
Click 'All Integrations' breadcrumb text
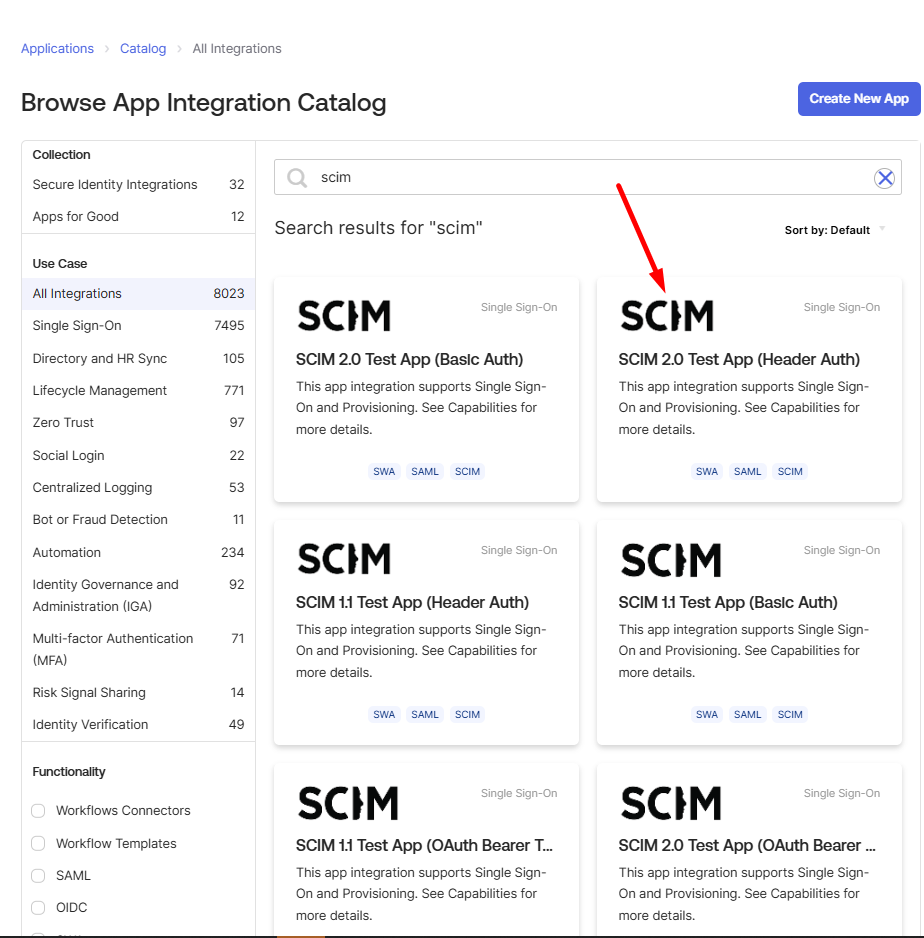(x=237, y=48)
